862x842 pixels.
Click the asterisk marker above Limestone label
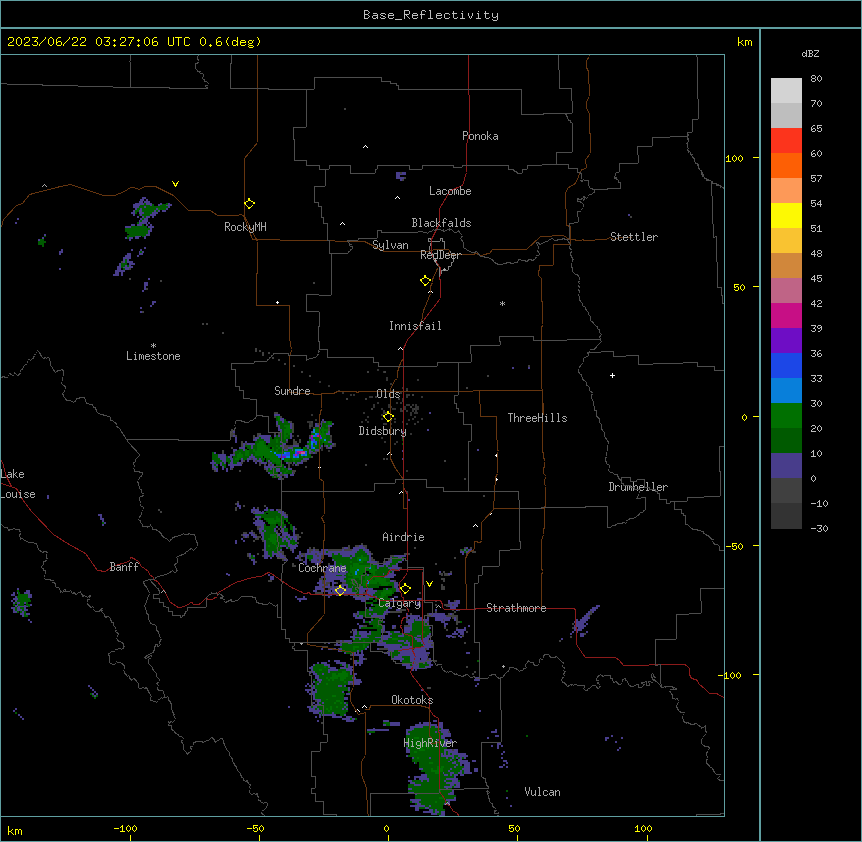point(153,346)
